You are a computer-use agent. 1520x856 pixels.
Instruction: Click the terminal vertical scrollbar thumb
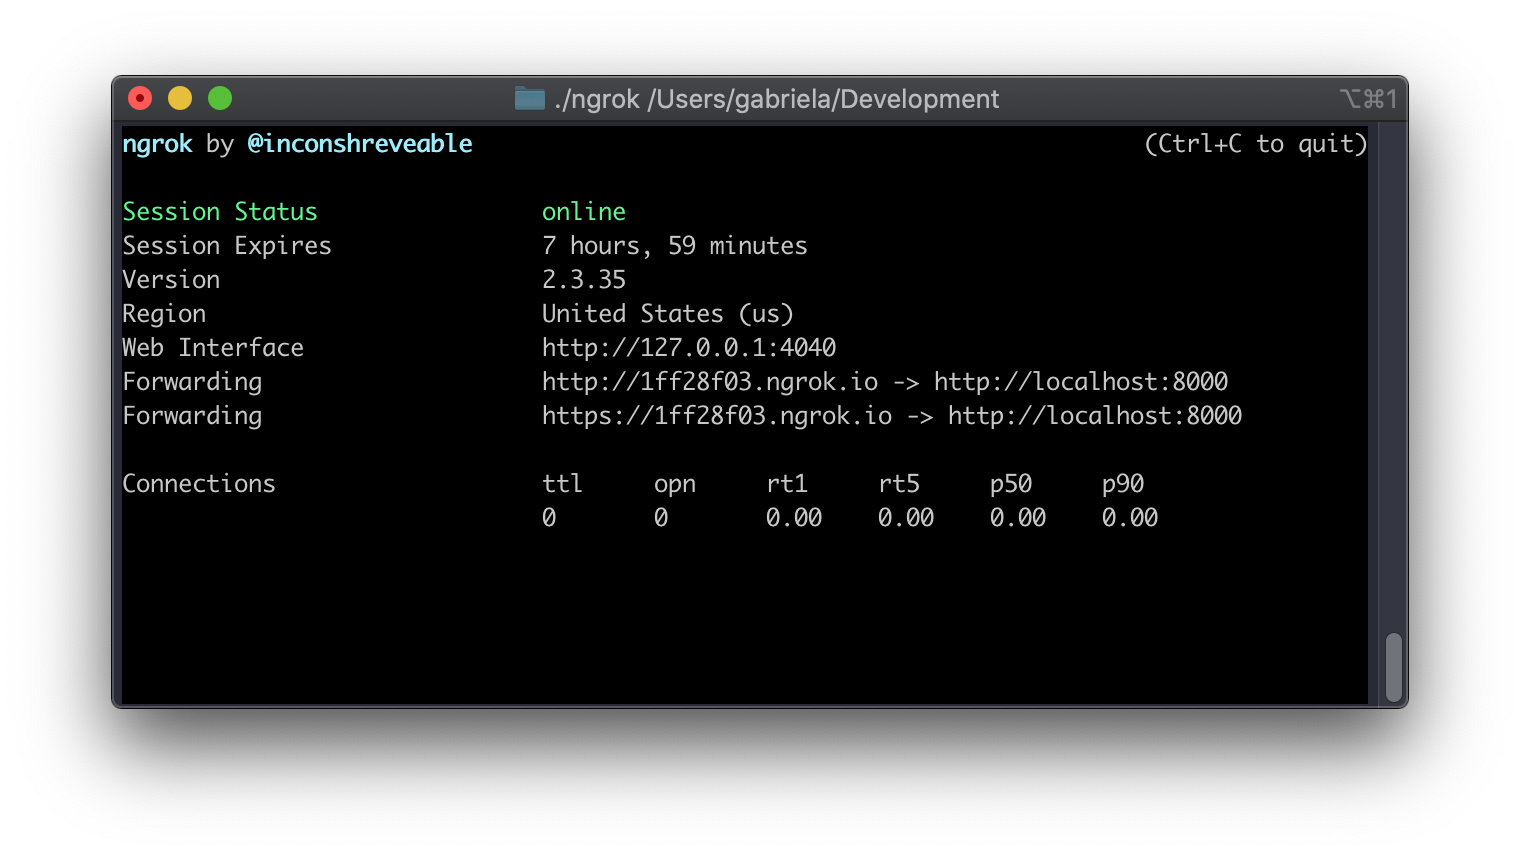click(1394, 667)
